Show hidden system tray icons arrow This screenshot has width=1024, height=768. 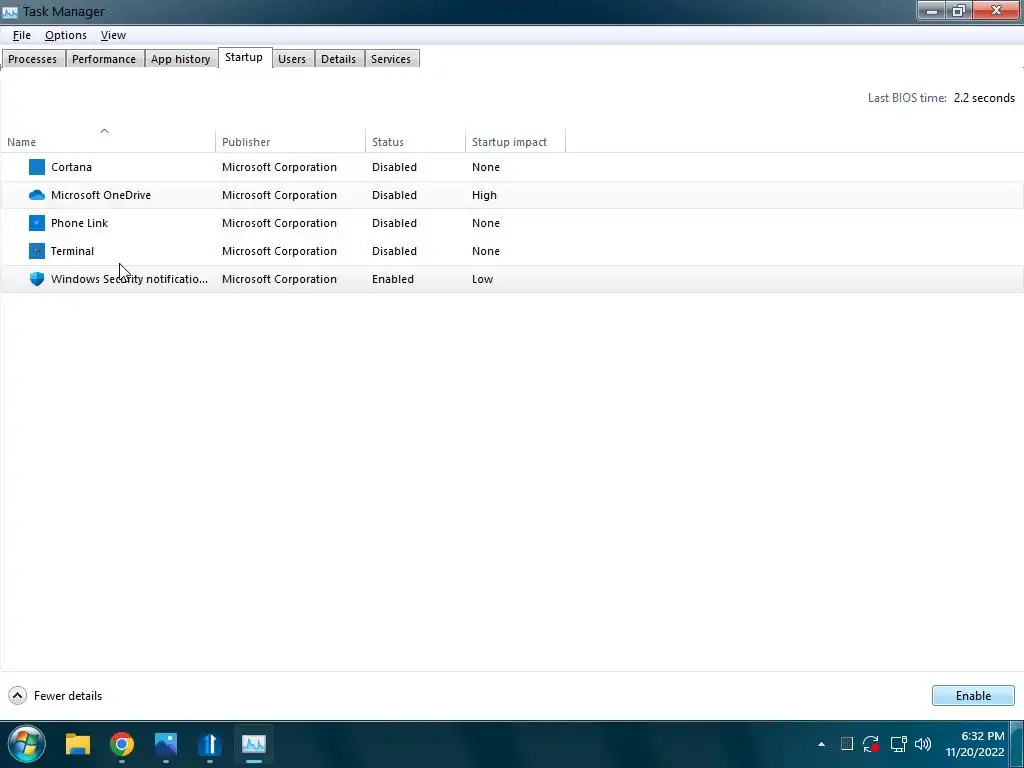tap(821, 744)
